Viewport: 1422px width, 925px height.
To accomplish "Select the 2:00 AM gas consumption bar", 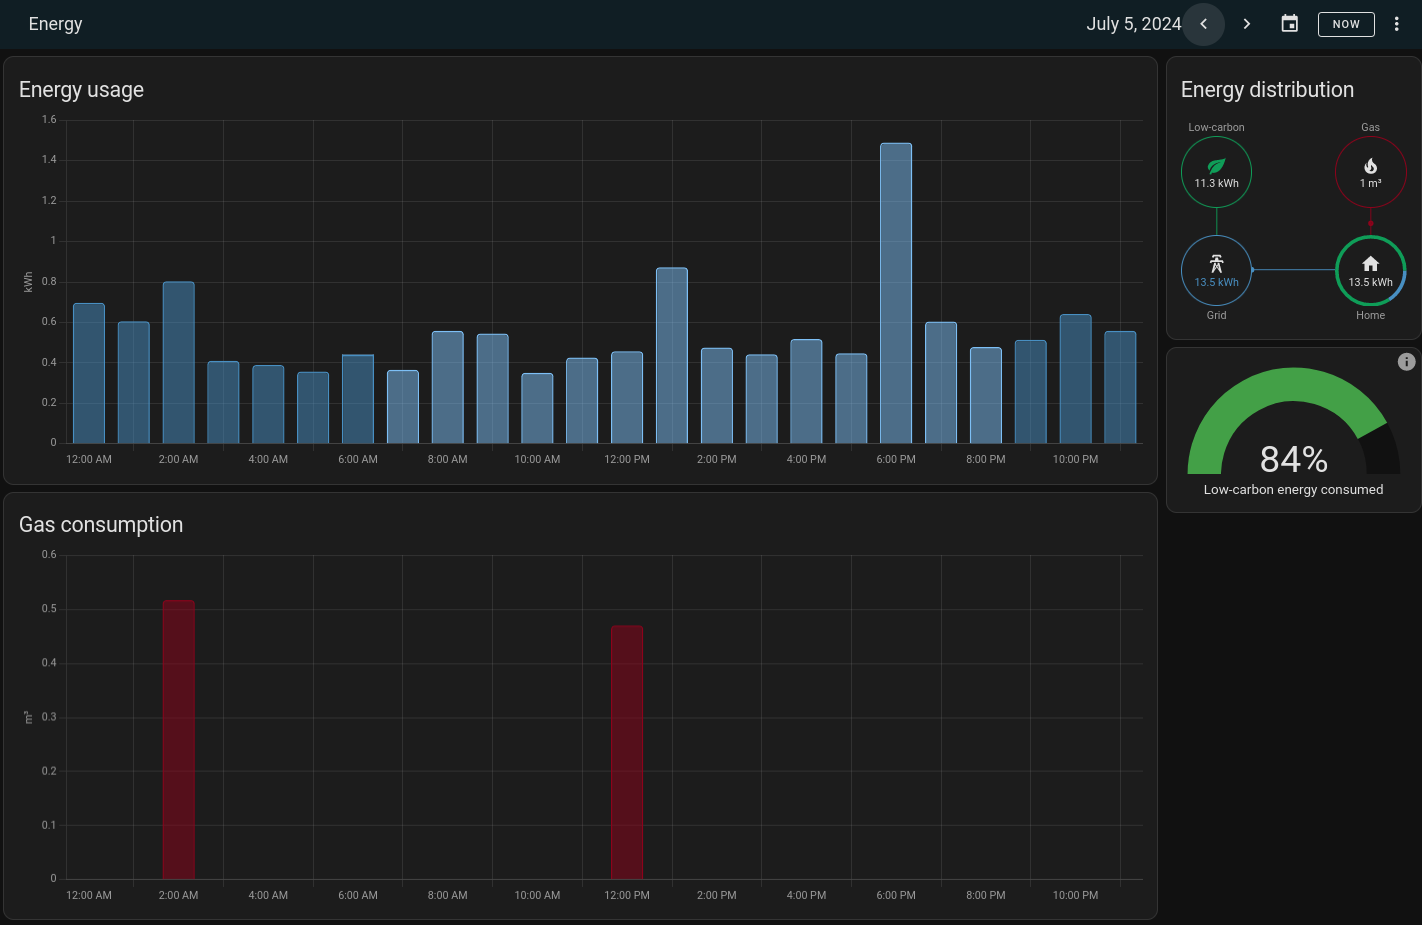I will [179, 739].
